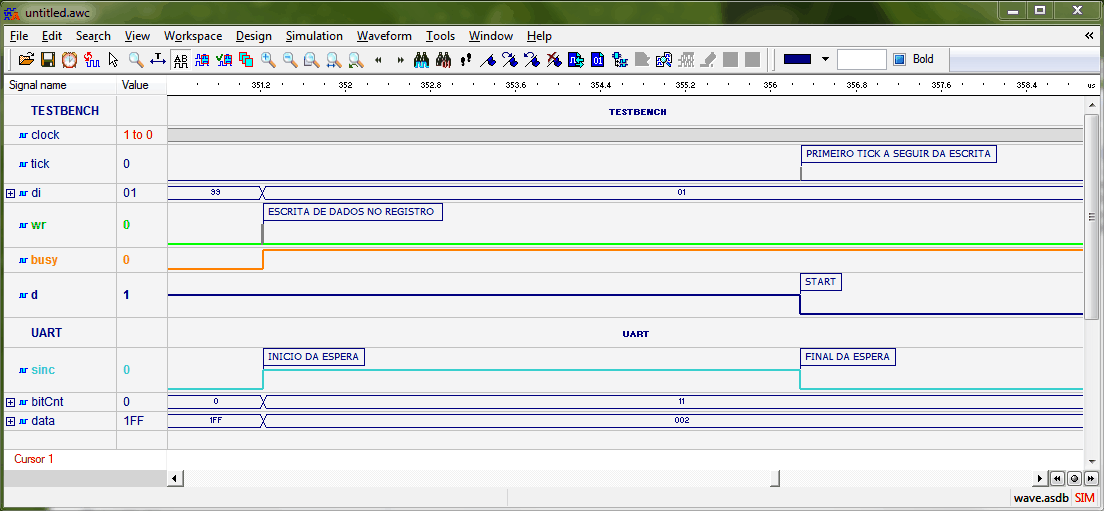
Task: Add a bookmark with blue flag icon
Action: point(488,60)
